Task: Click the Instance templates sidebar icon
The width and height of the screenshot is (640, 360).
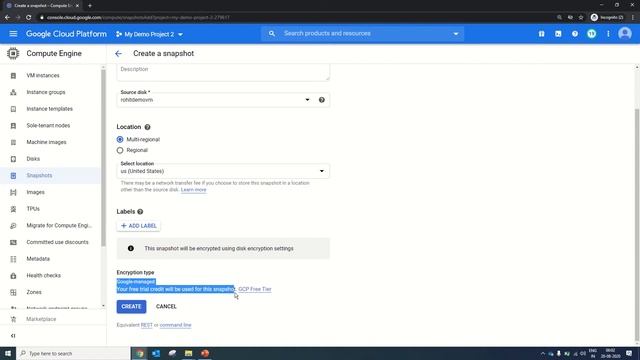Action: 13,109
